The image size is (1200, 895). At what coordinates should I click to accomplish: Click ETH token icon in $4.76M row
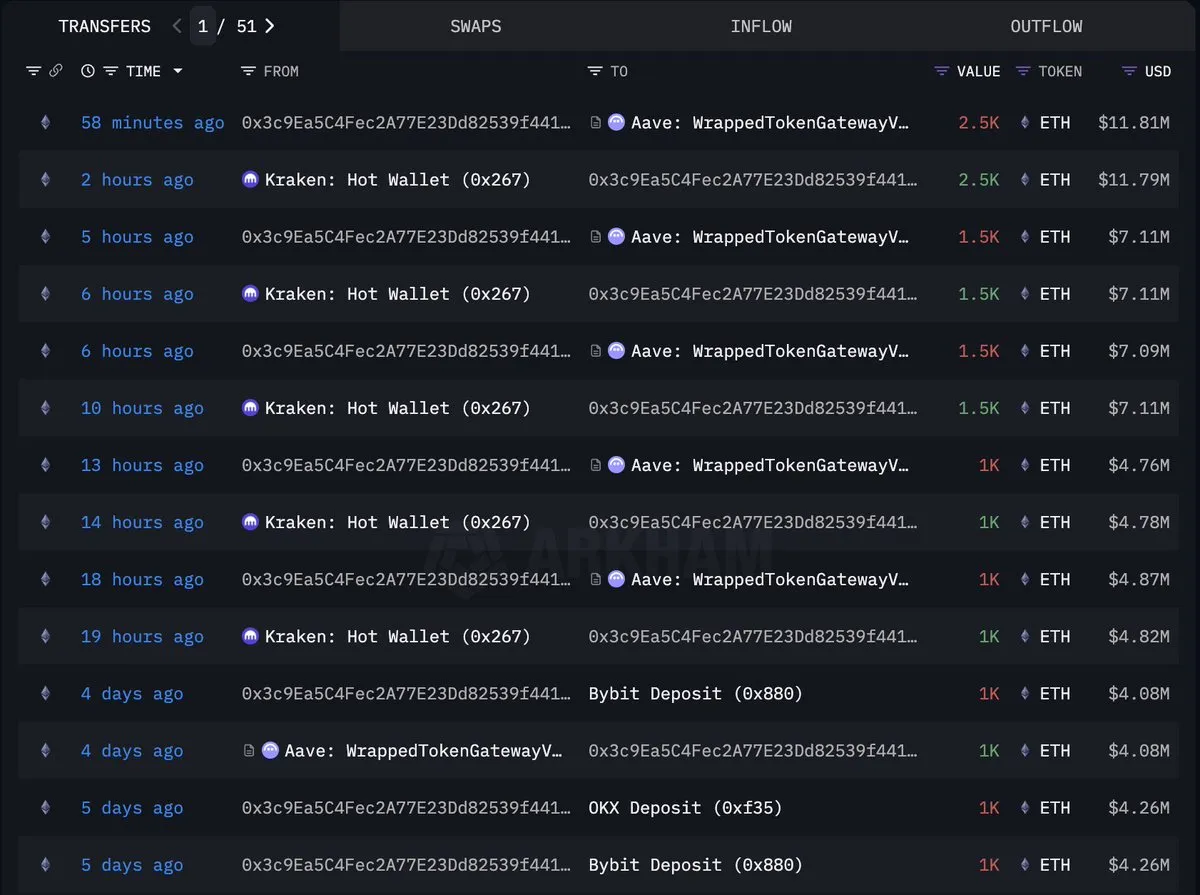coord(1024,465)
